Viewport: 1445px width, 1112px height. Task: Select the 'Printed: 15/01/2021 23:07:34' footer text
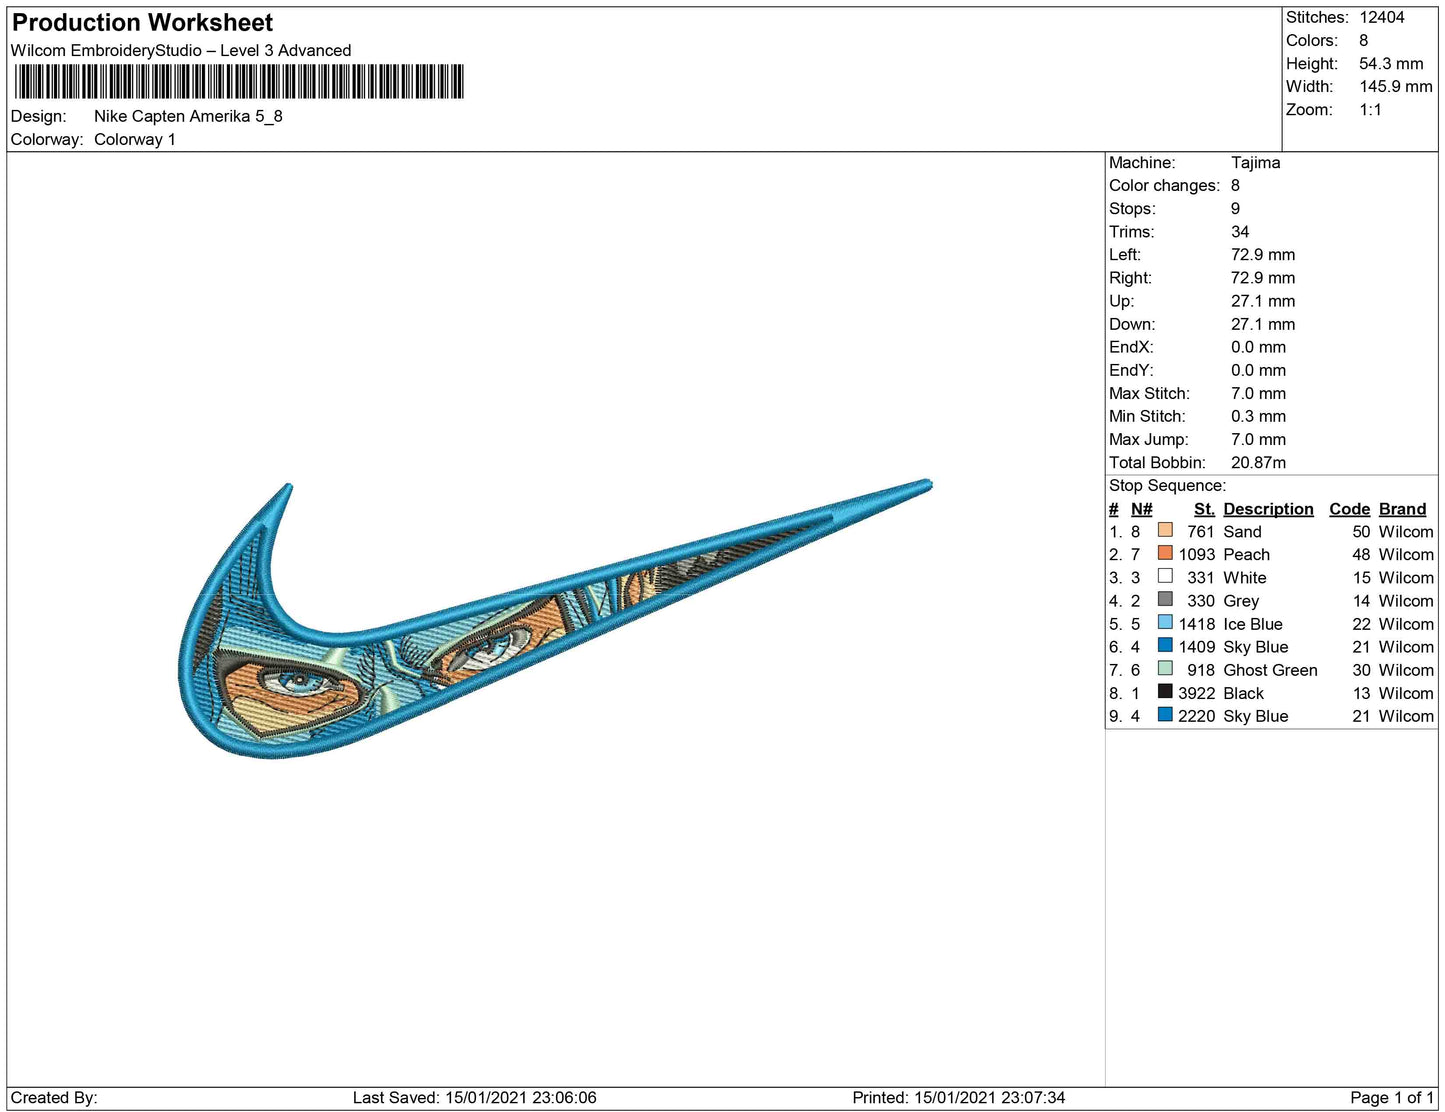pyautogui.click(x=959, y=1097)
